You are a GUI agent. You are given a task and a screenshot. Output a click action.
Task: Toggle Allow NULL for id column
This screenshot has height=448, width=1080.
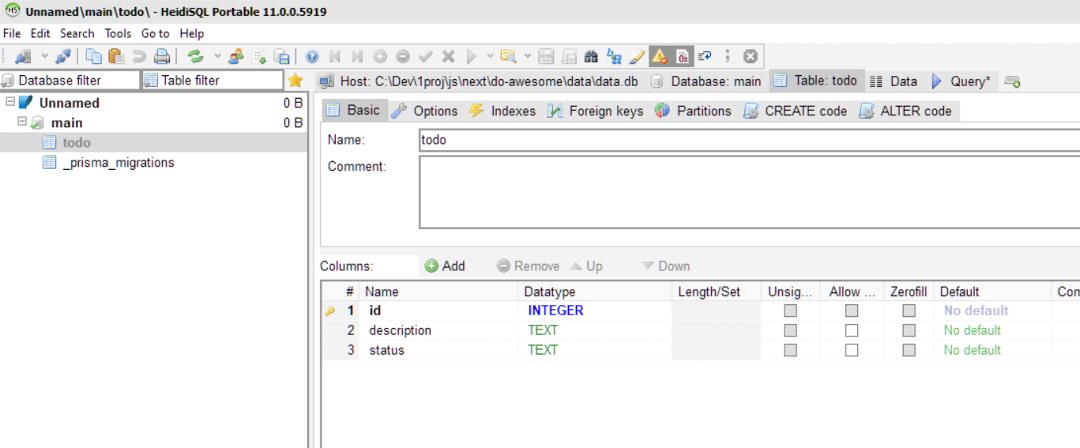[x=852, y=311]
